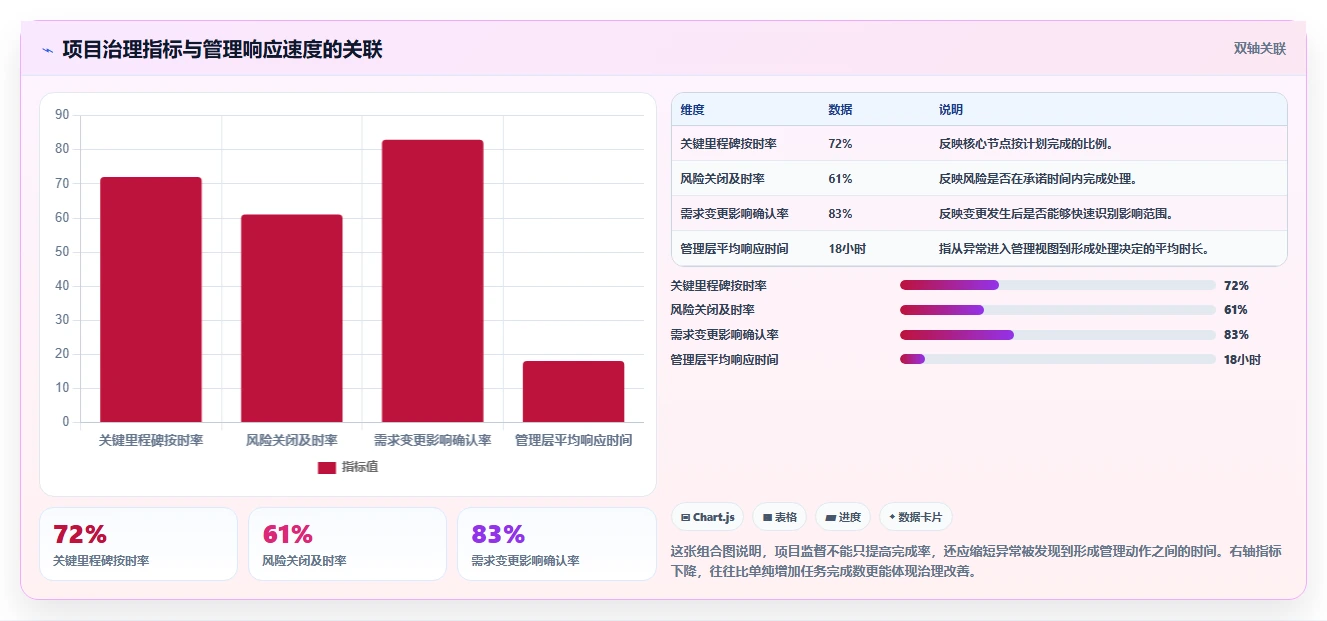
Task: Click the 维度 column header
Action: point(692,110)
